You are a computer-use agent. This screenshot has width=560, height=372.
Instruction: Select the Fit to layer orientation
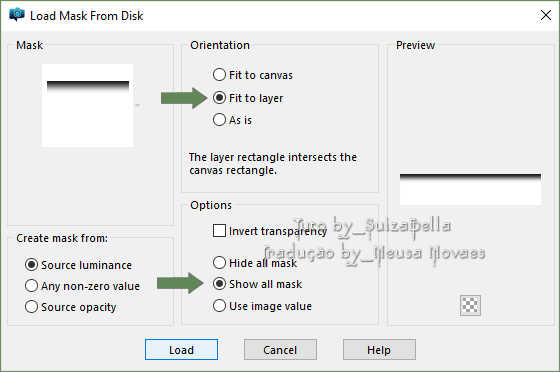248,98
